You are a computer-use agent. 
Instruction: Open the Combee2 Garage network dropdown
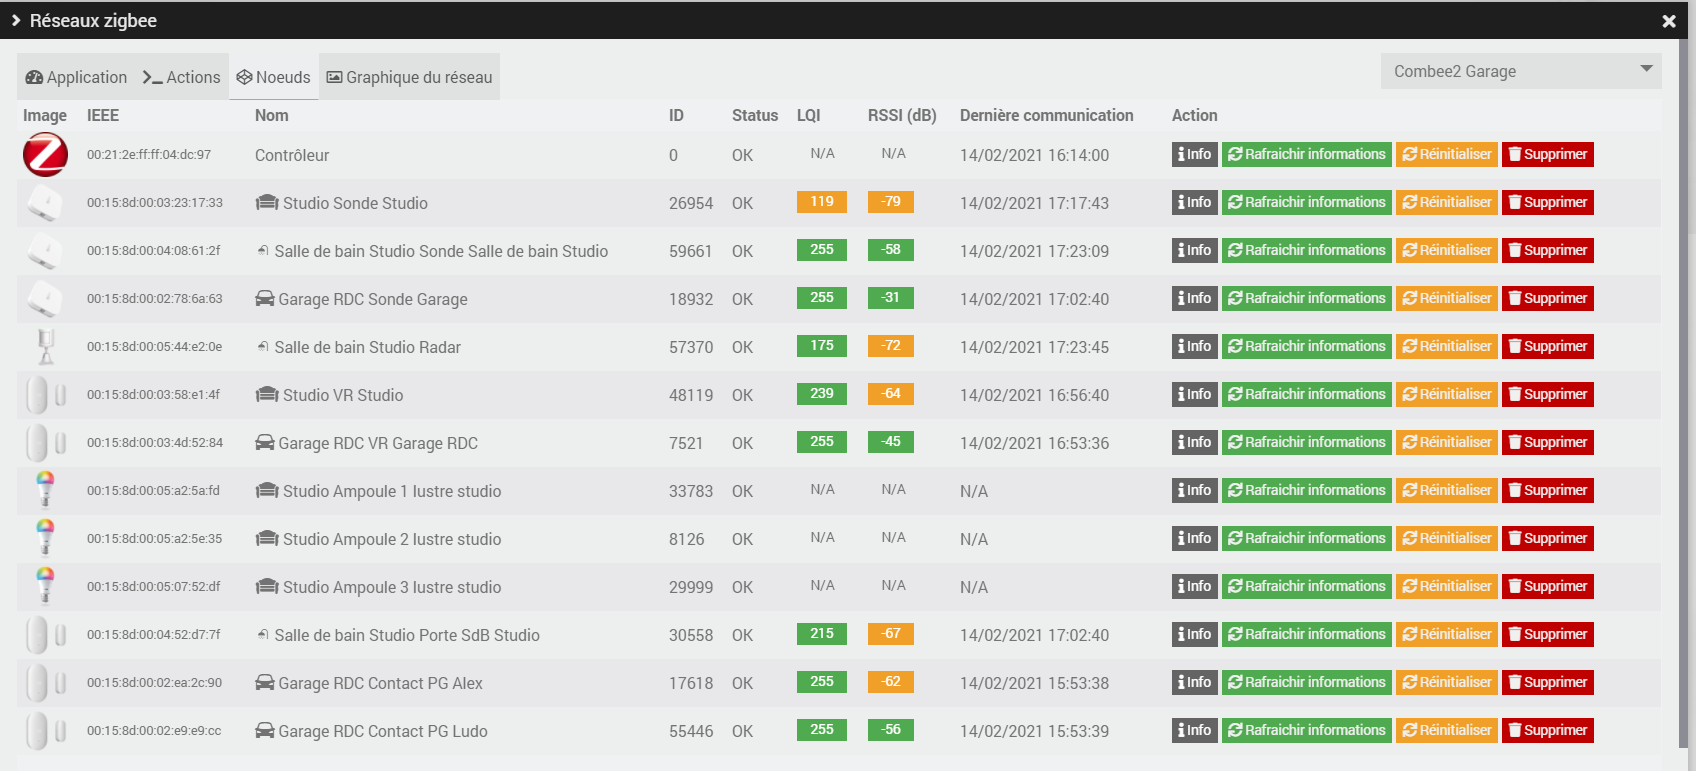click(1521, 71)
